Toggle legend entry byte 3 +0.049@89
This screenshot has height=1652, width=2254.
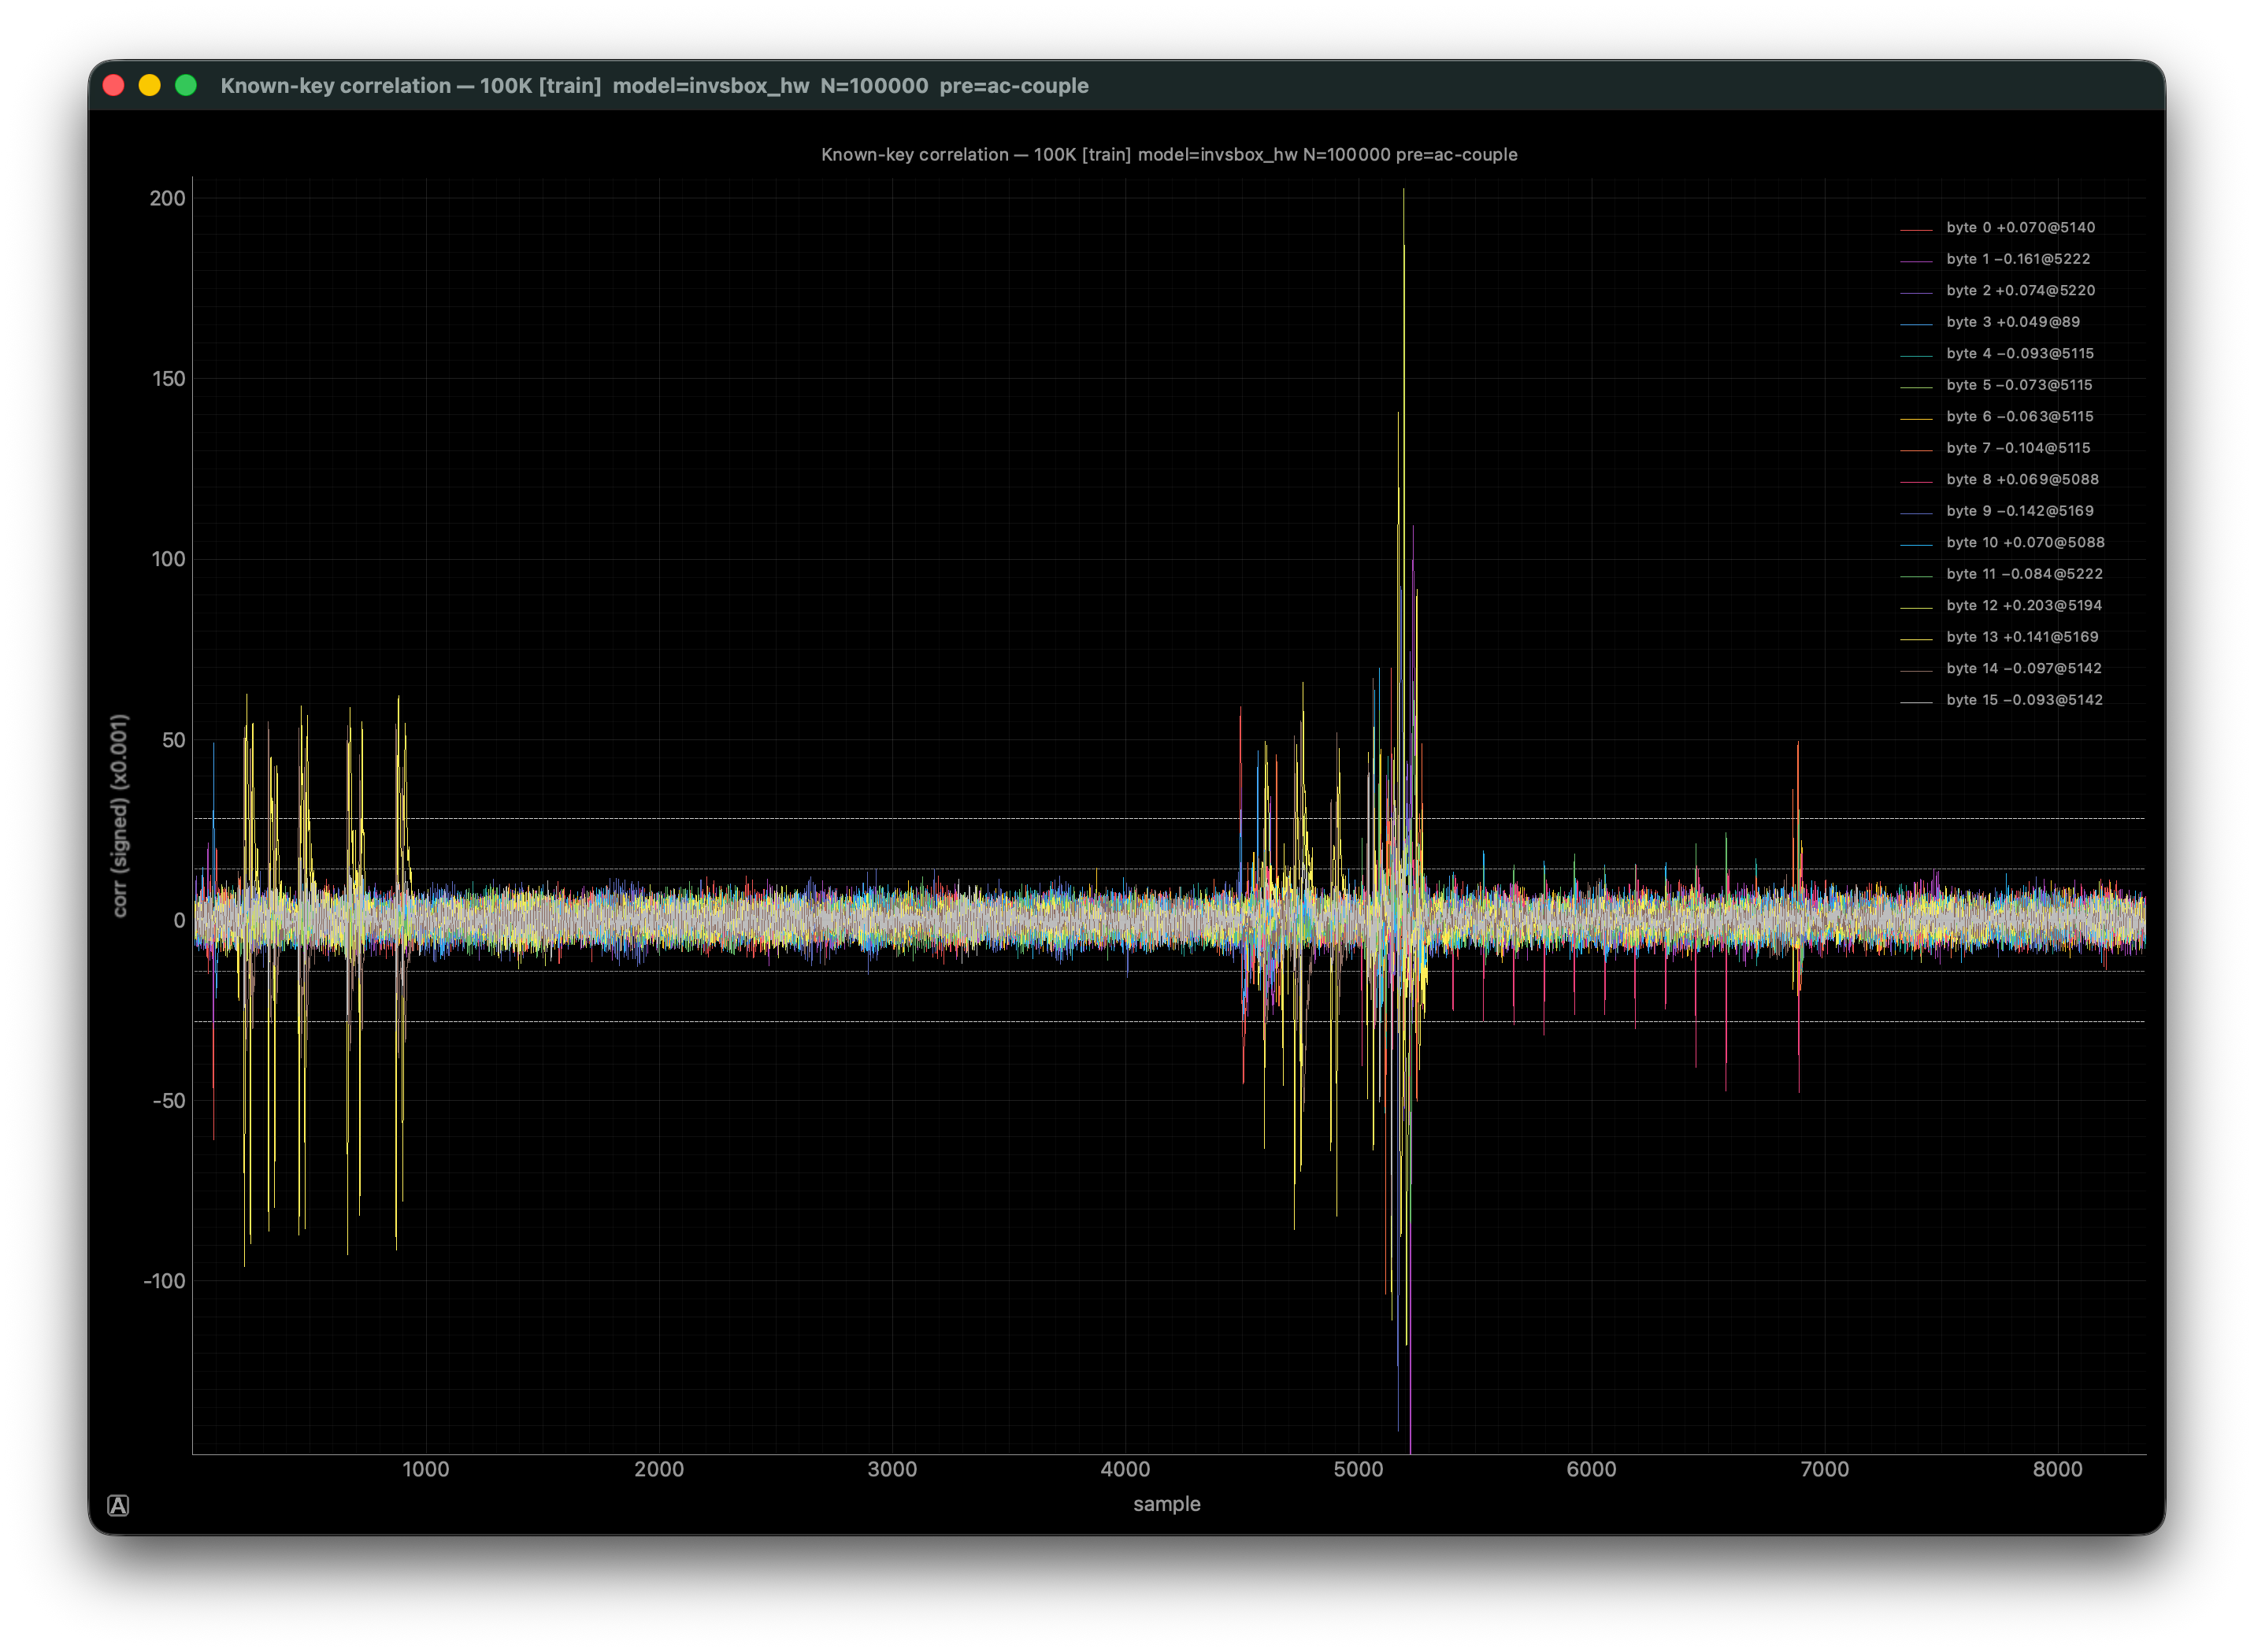tap(1990, 322)
